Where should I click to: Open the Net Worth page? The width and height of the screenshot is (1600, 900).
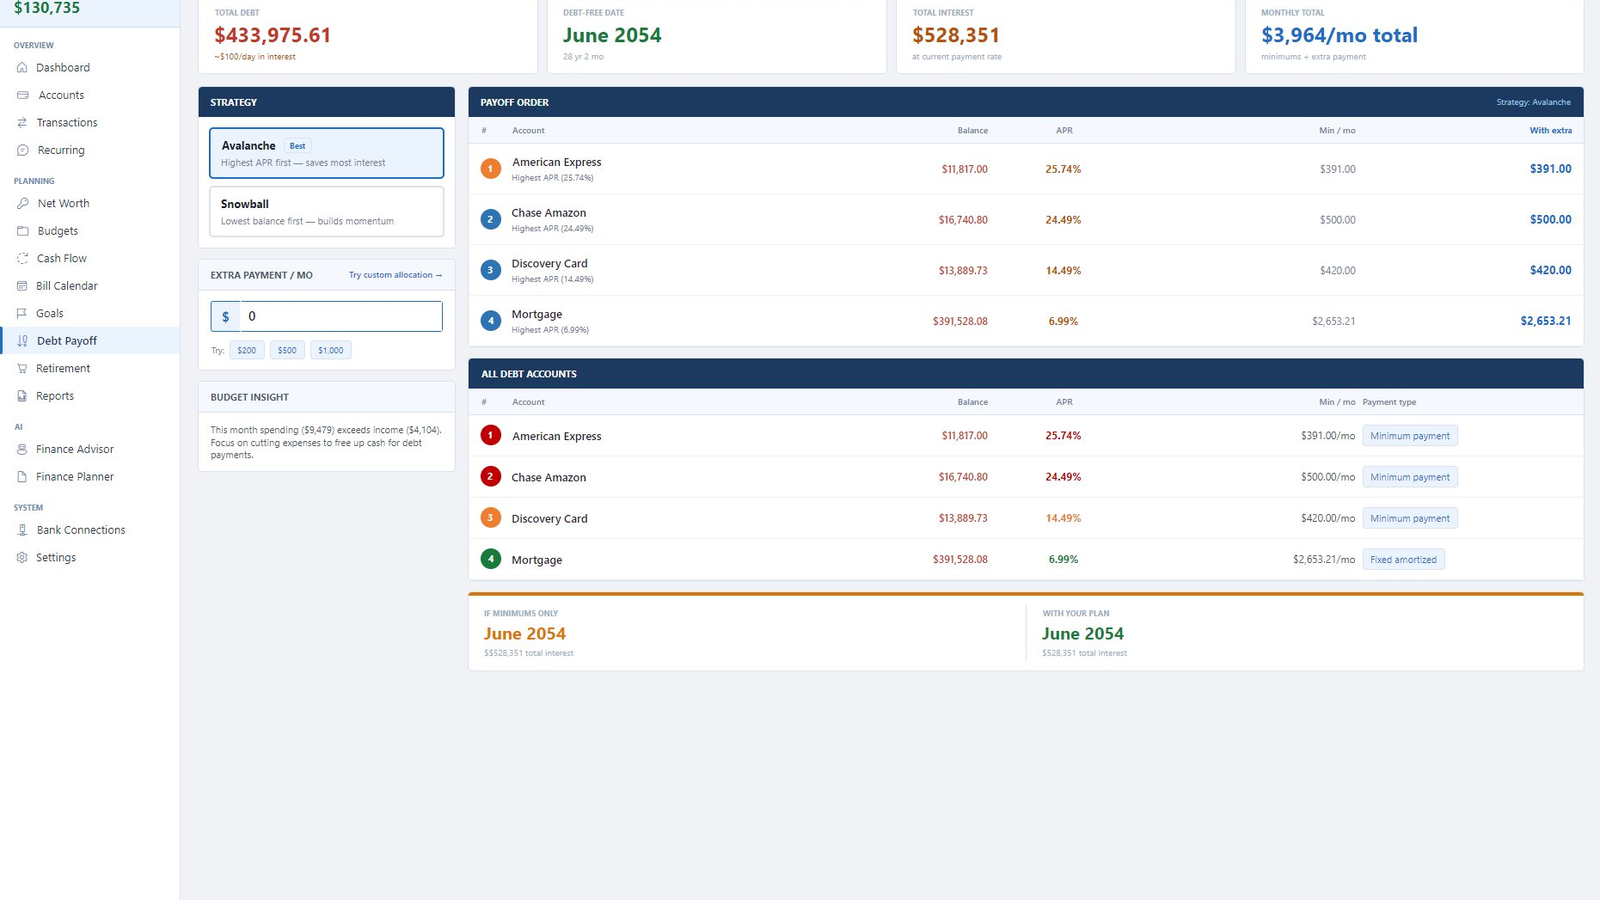pos(63,203)
